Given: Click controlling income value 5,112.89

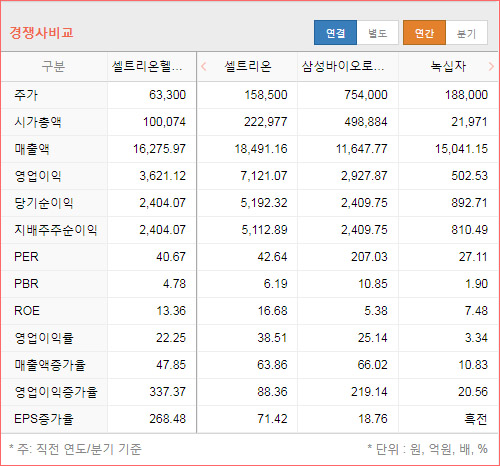Looking at the screenshot, I should point(264,230).
